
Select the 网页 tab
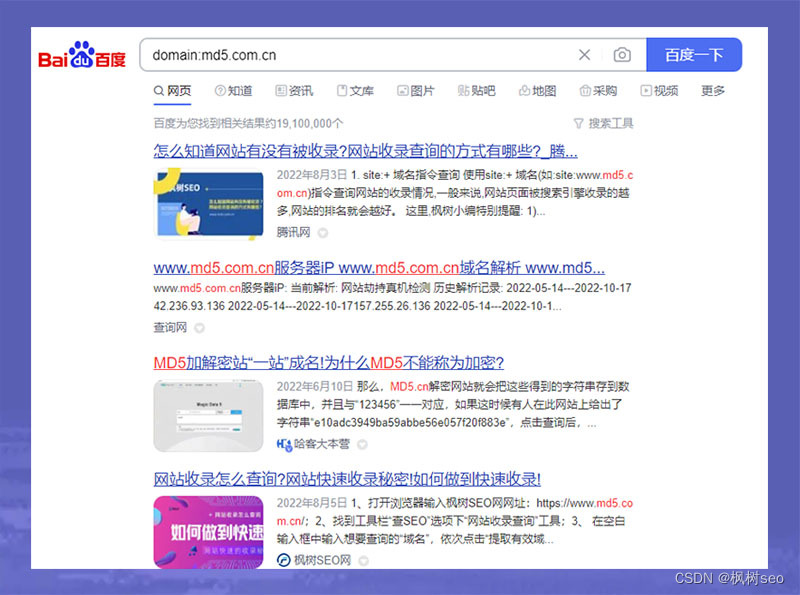pos(172,91)
